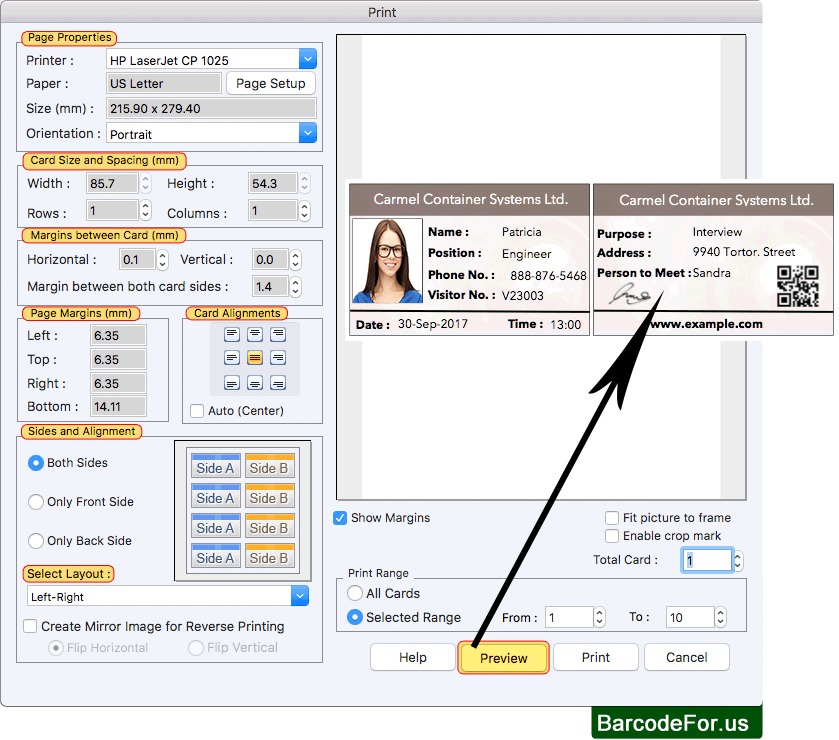
Task: Click the highlighted center card alignment icon
Action: pos(255,357)
